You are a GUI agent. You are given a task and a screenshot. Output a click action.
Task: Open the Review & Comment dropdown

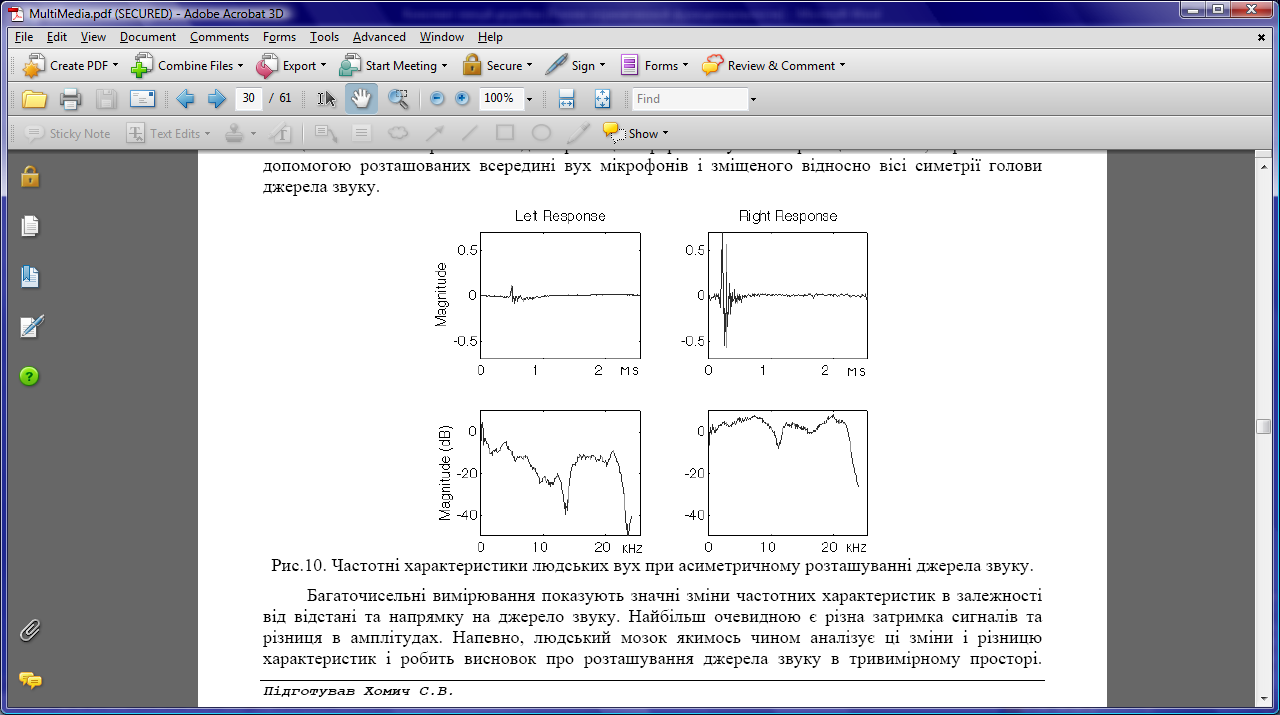coord(773,66)
